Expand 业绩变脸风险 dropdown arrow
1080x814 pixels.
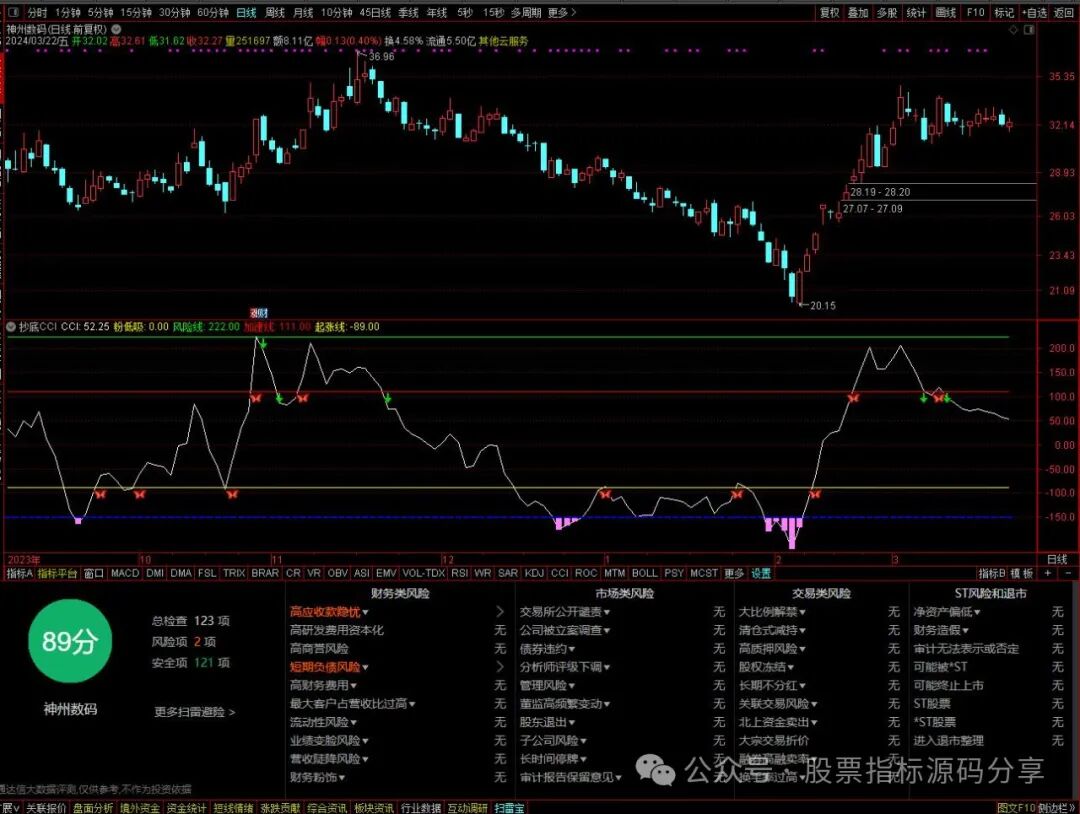coord(364,741)
